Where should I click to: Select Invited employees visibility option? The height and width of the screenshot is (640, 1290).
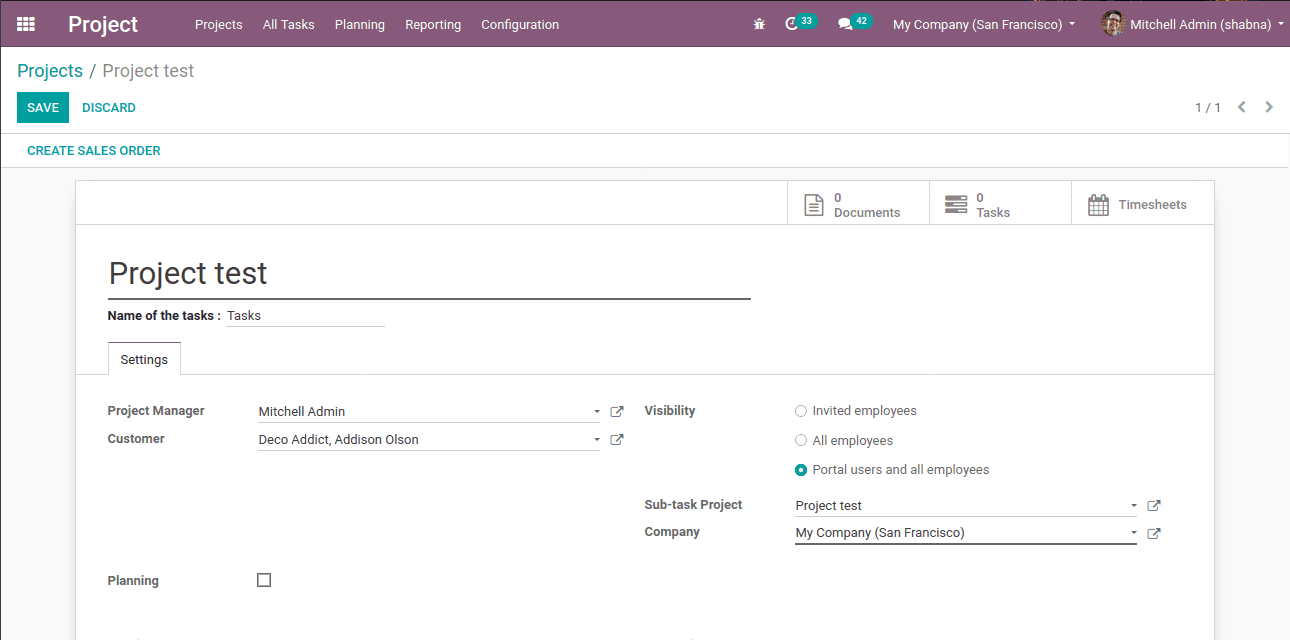801,411
